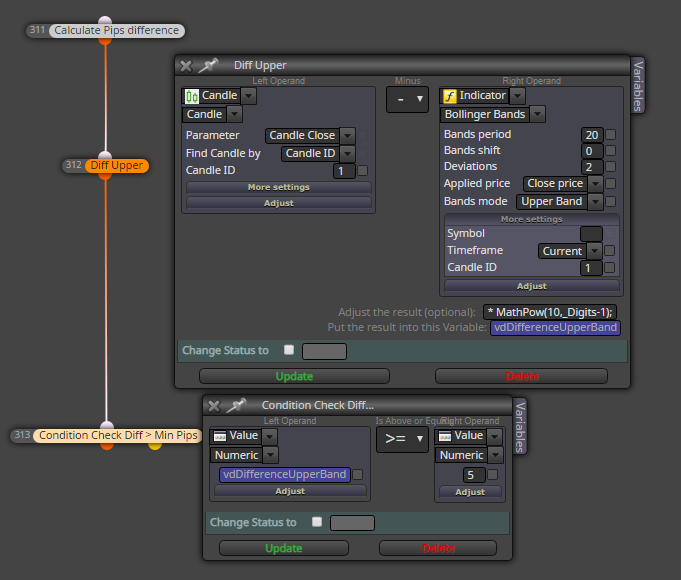The width and height of the screenshot is (681, 580).
Task: Close the Condition Check Diff panel
Action: [x=214, y=406]
